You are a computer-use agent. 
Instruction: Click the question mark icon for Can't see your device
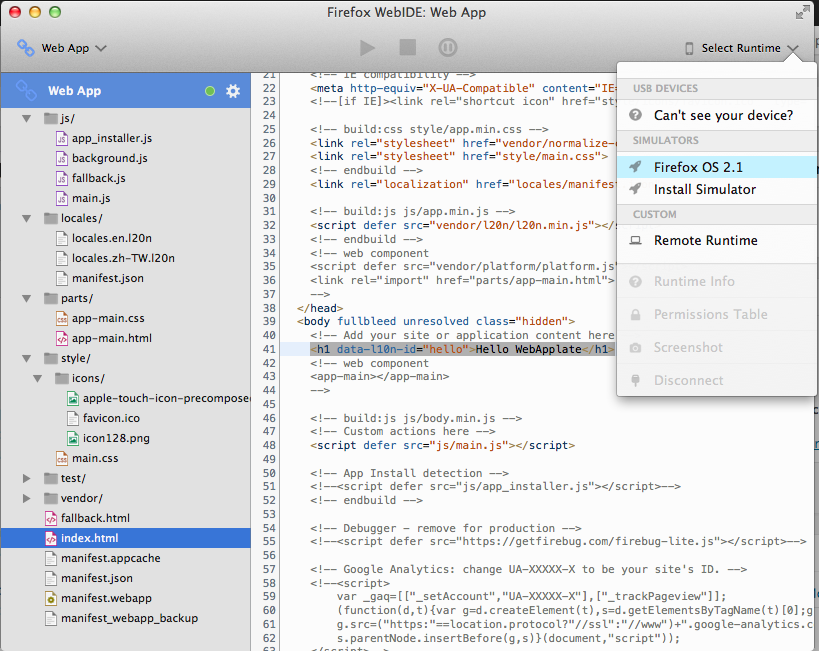(x=635, y=115)
